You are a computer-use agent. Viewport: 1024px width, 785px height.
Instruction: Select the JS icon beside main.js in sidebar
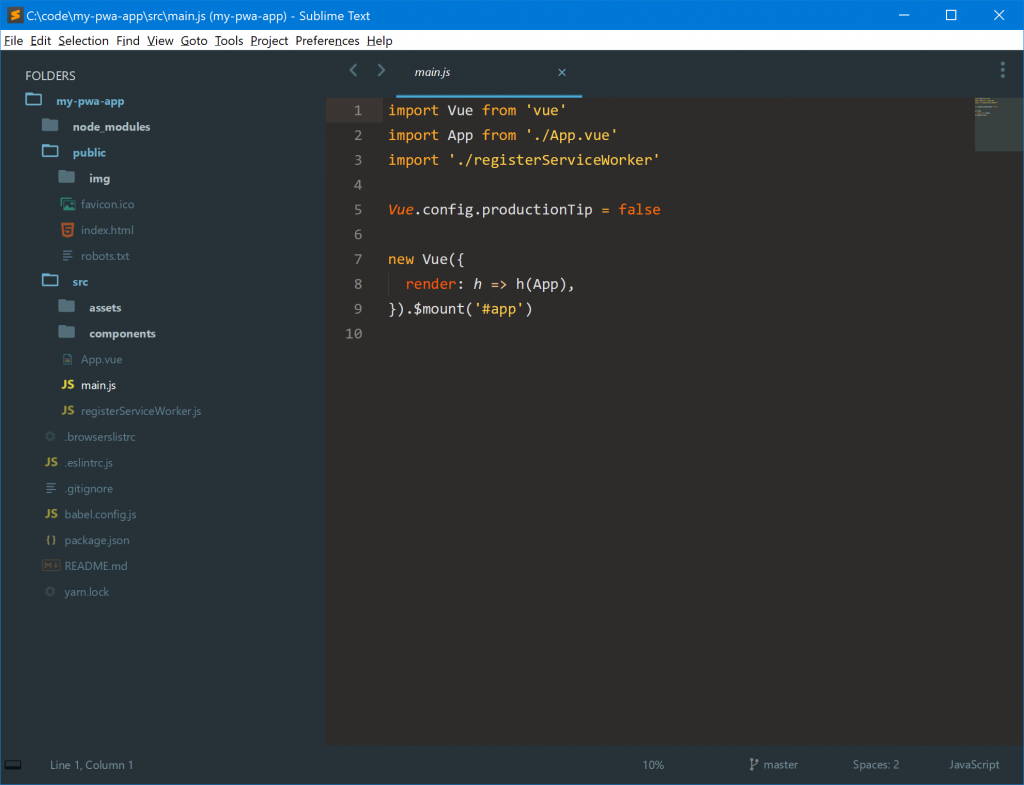click(x=67, y=385)
